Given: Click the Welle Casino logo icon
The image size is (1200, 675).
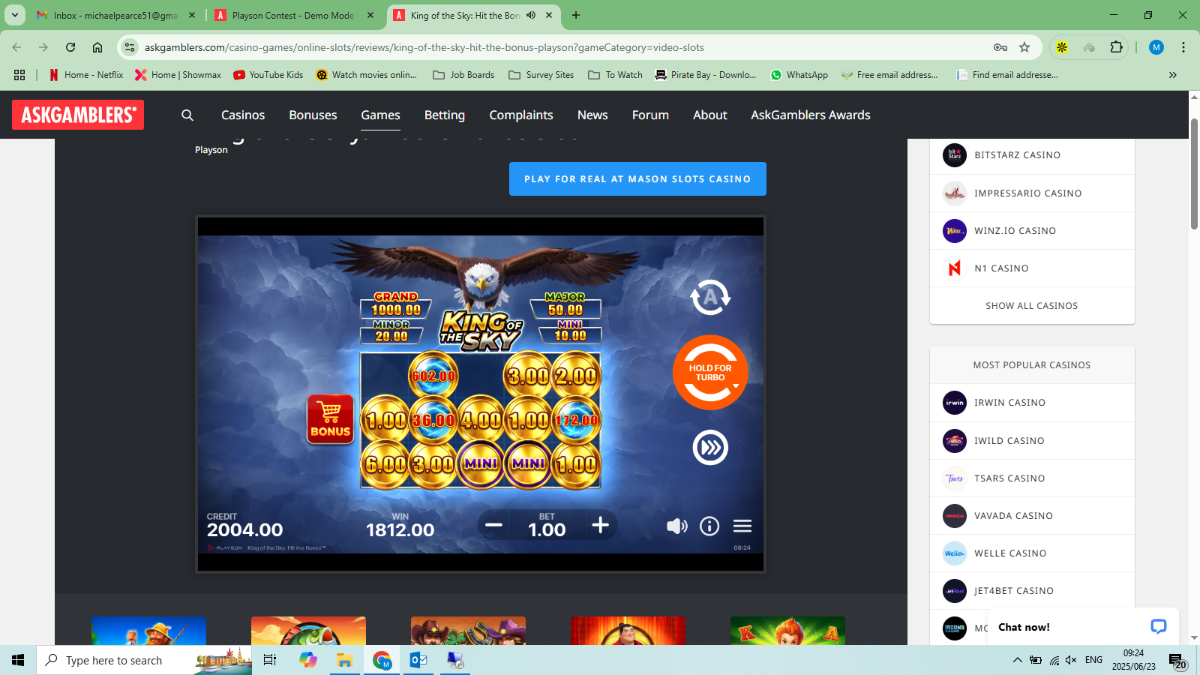Looking at the screenshot, I should pyautogui.click(x=955, y=553).
